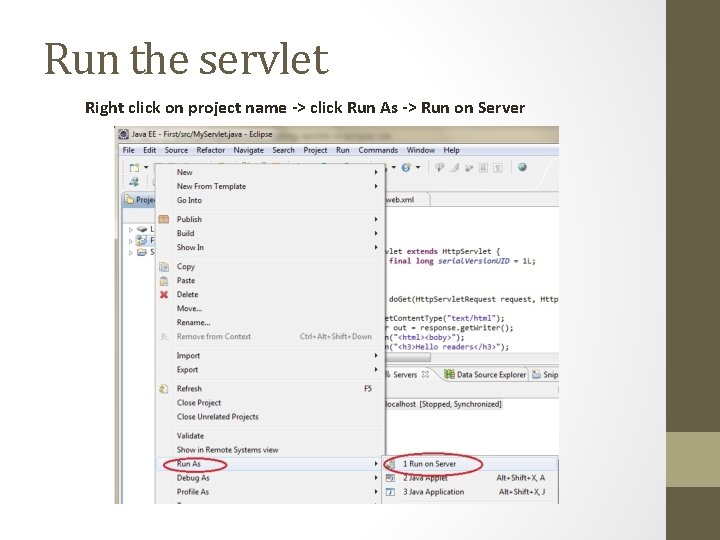The height and width of the screenshot is (540, 720).
Task: Click the web browser globe icon in the toolbar
Action: click(522, 167)
